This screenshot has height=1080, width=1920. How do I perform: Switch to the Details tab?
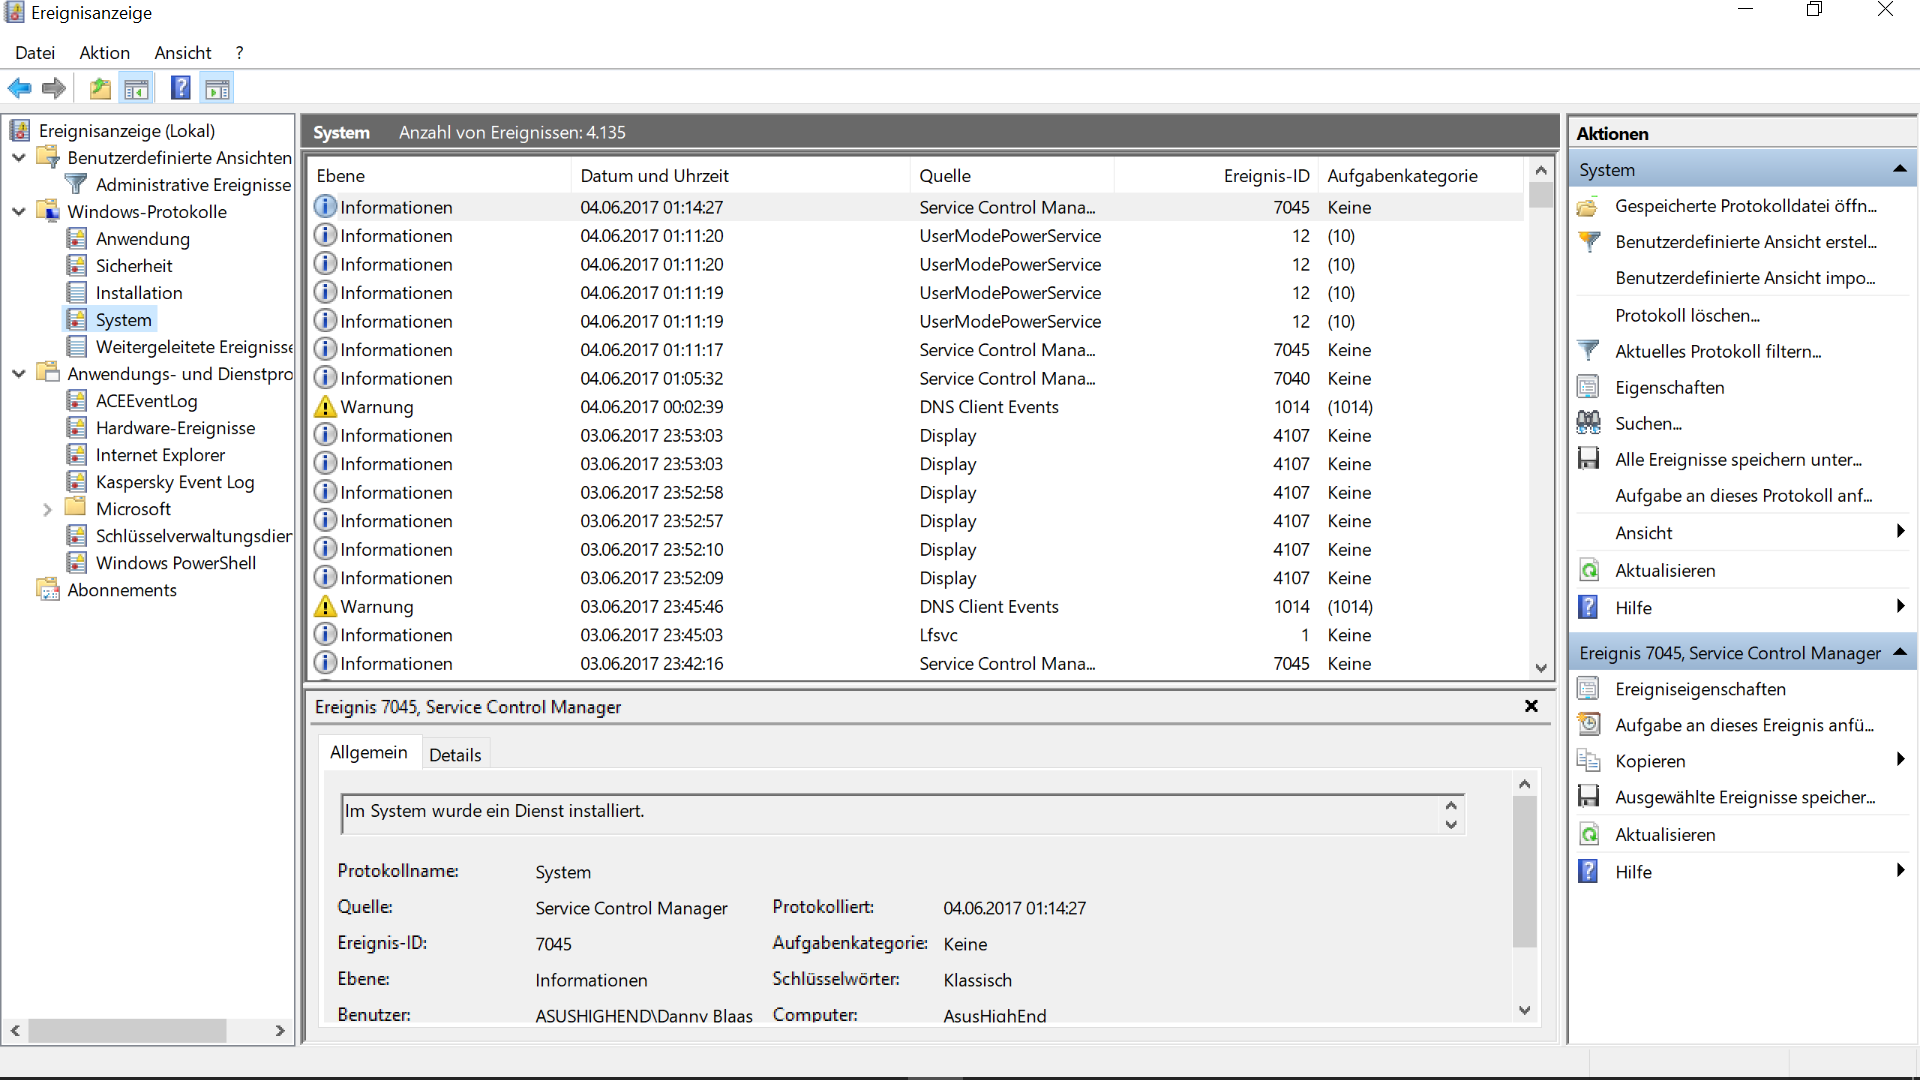click(x=455, y=755)
